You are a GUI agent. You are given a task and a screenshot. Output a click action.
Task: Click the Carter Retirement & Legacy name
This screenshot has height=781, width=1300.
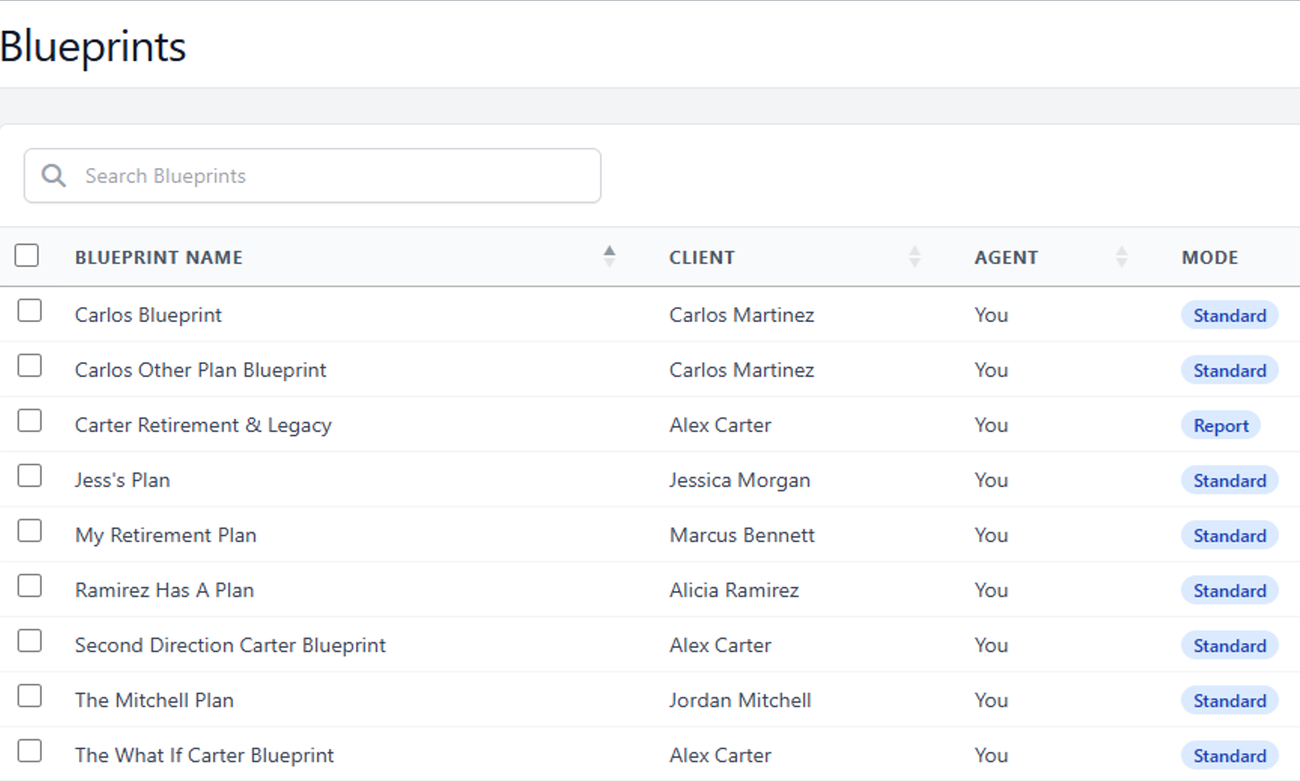203,425
